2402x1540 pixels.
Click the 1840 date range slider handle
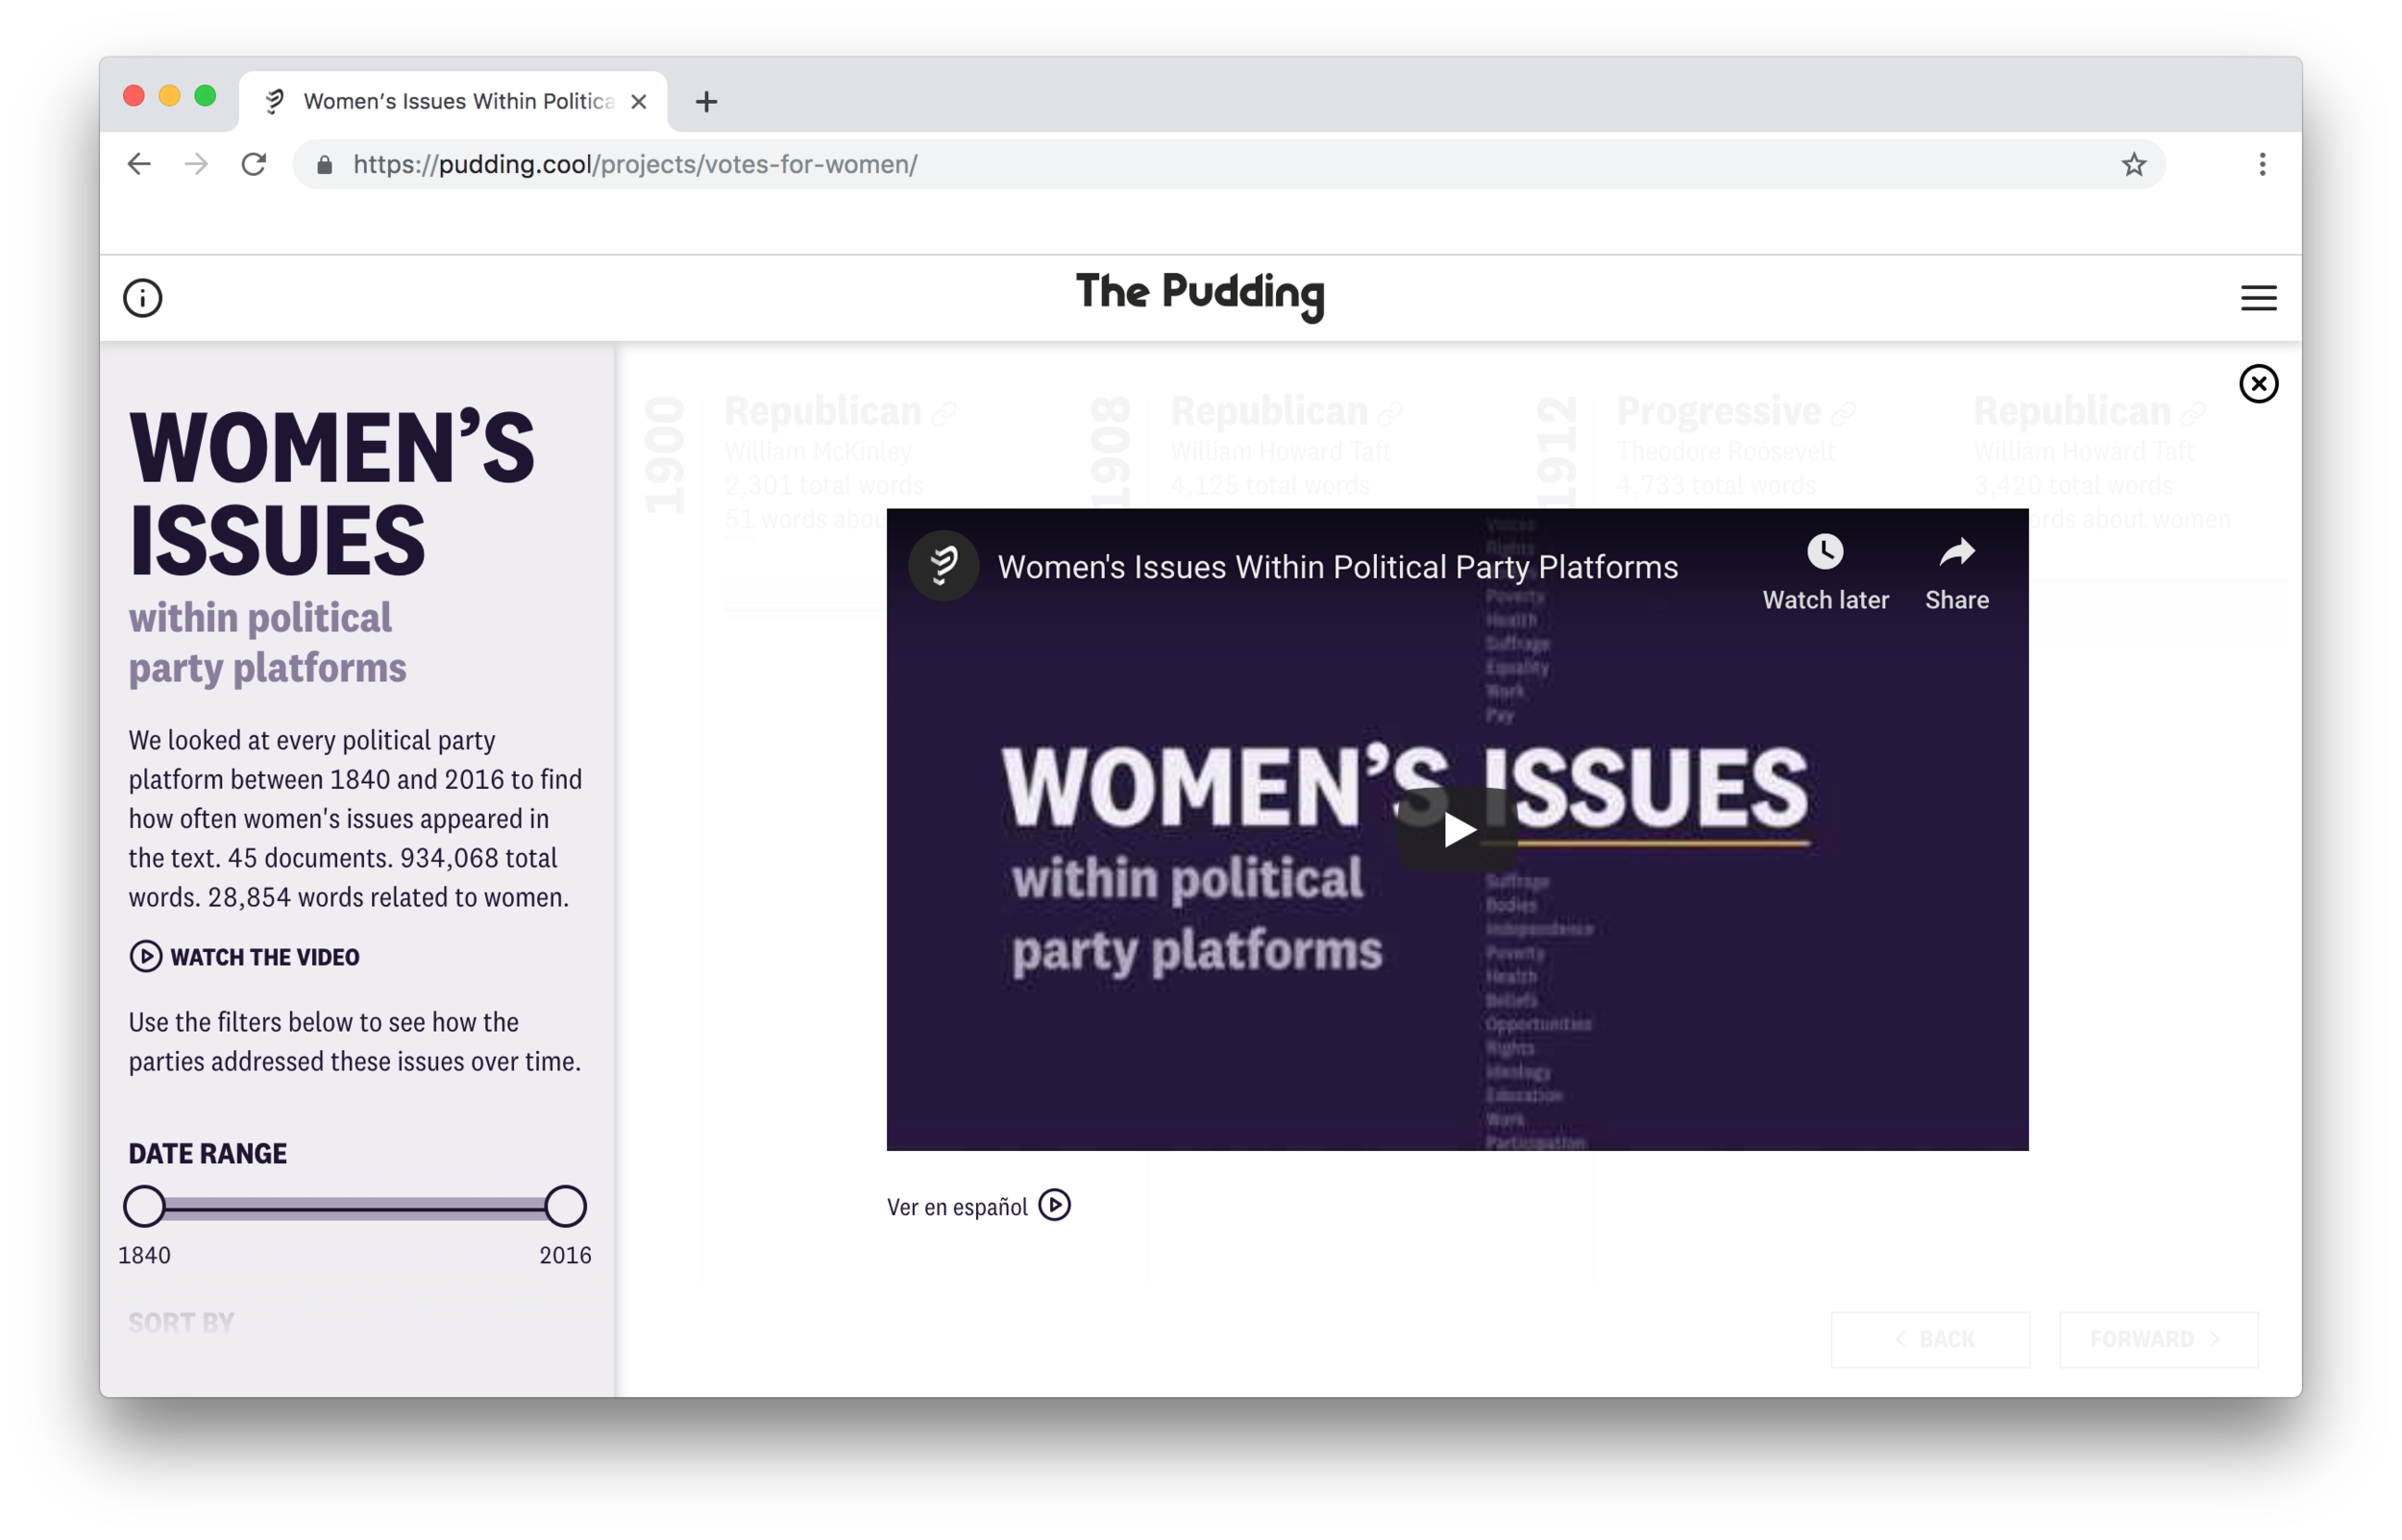(144, 1207)
